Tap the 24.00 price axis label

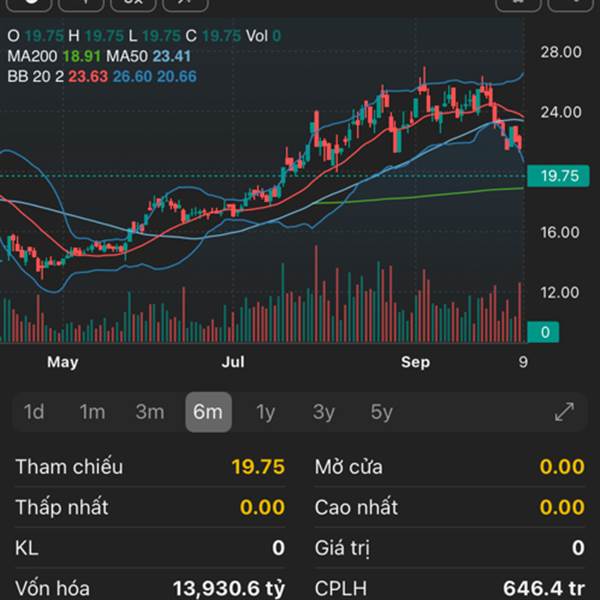[561, 112]
